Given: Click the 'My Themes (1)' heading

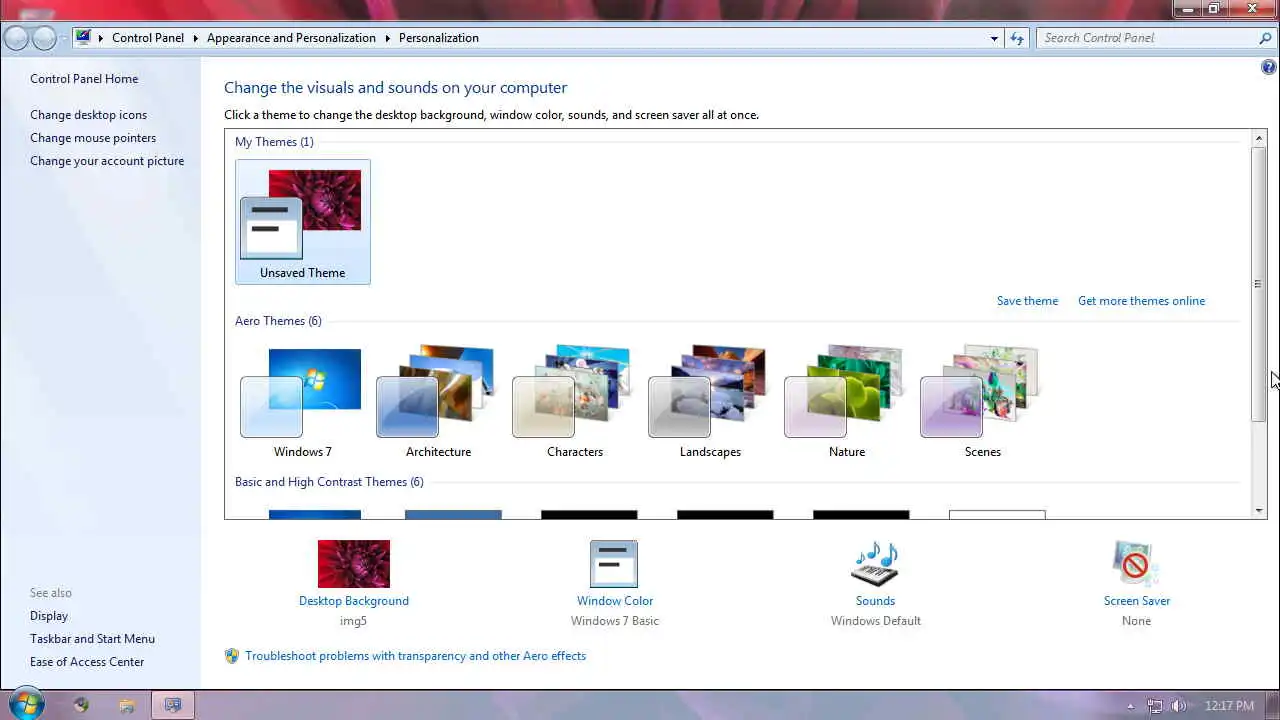Looking at the screenshot, I should click(274, 142).
